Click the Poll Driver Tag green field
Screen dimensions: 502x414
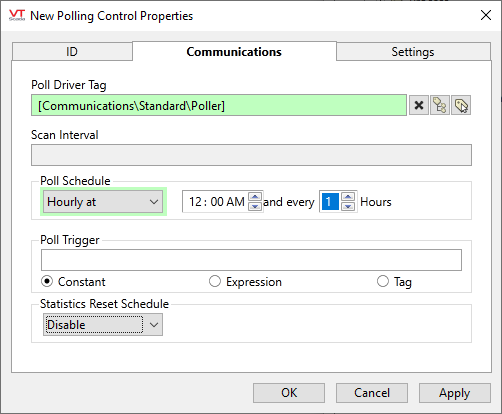[x=219, y=105]
